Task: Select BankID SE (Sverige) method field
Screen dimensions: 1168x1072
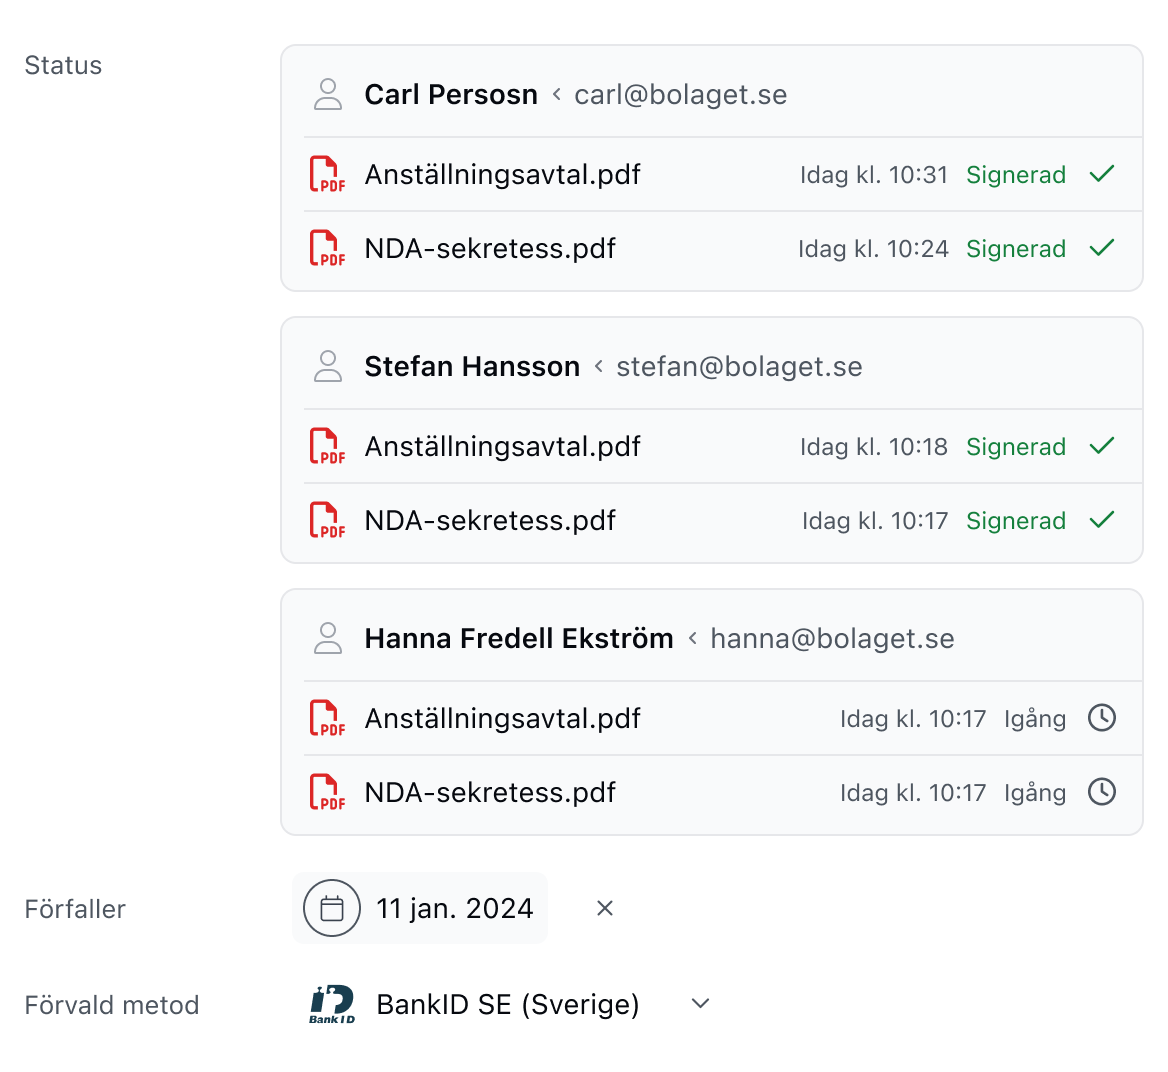Action: (510, 1004)
